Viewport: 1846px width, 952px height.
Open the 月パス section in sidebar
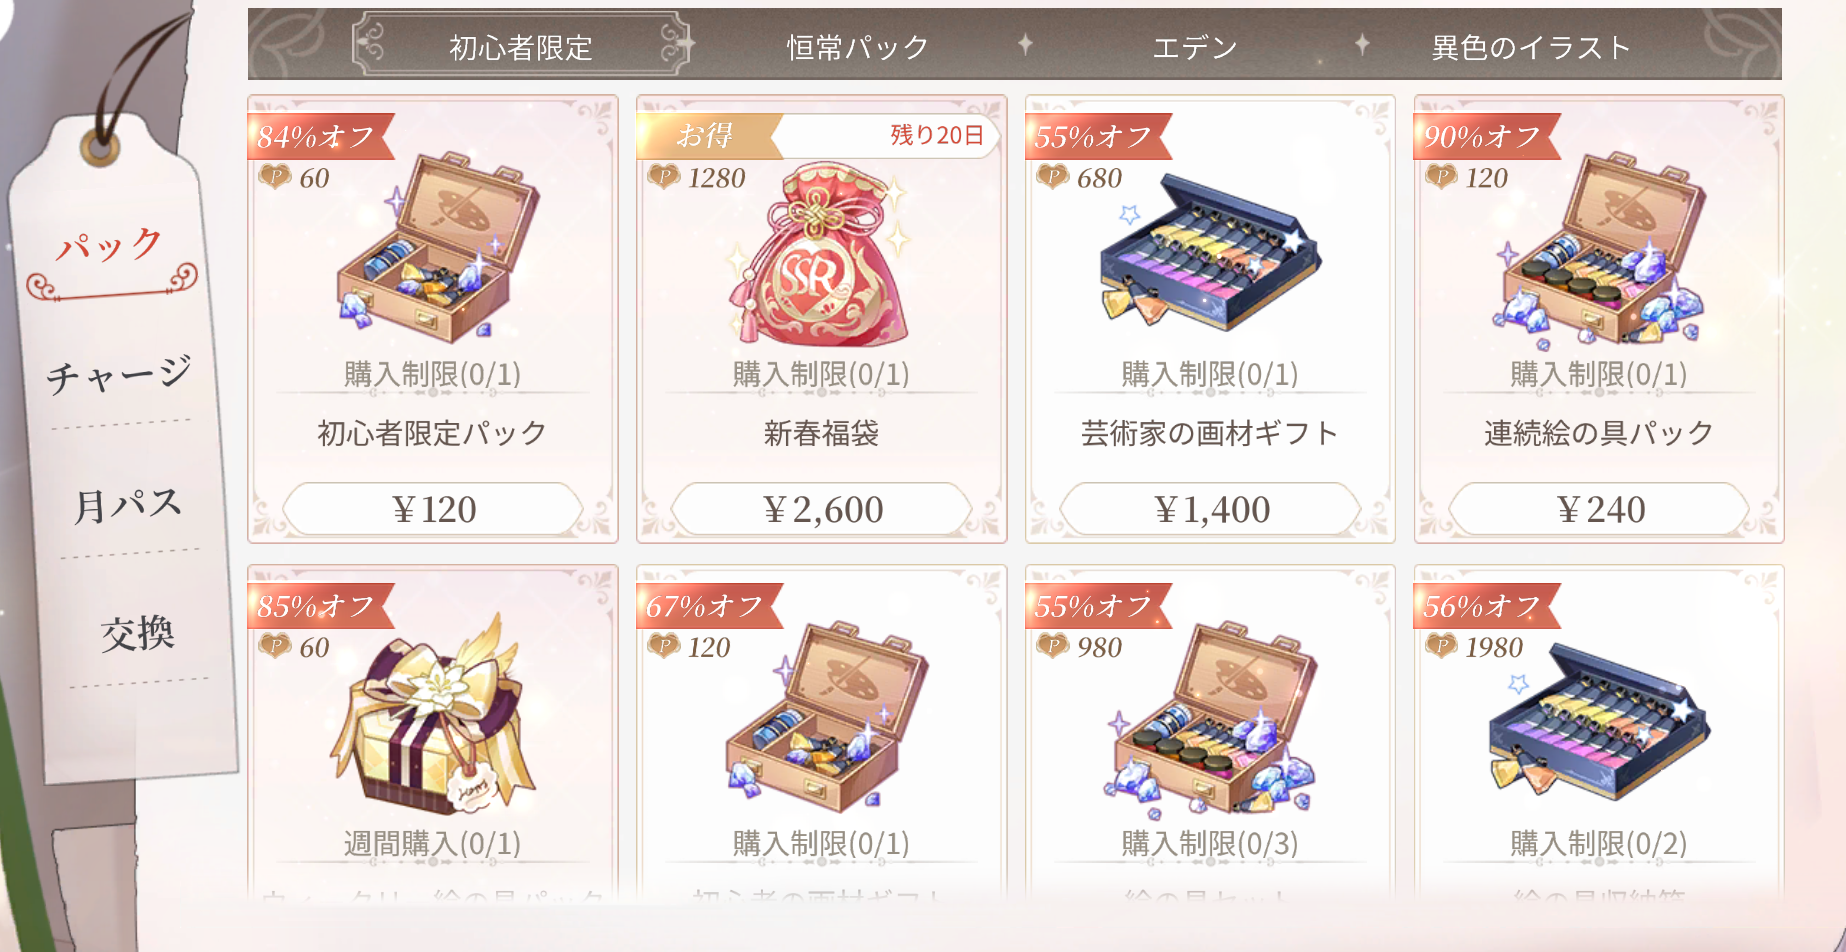(x=128, y=504)
